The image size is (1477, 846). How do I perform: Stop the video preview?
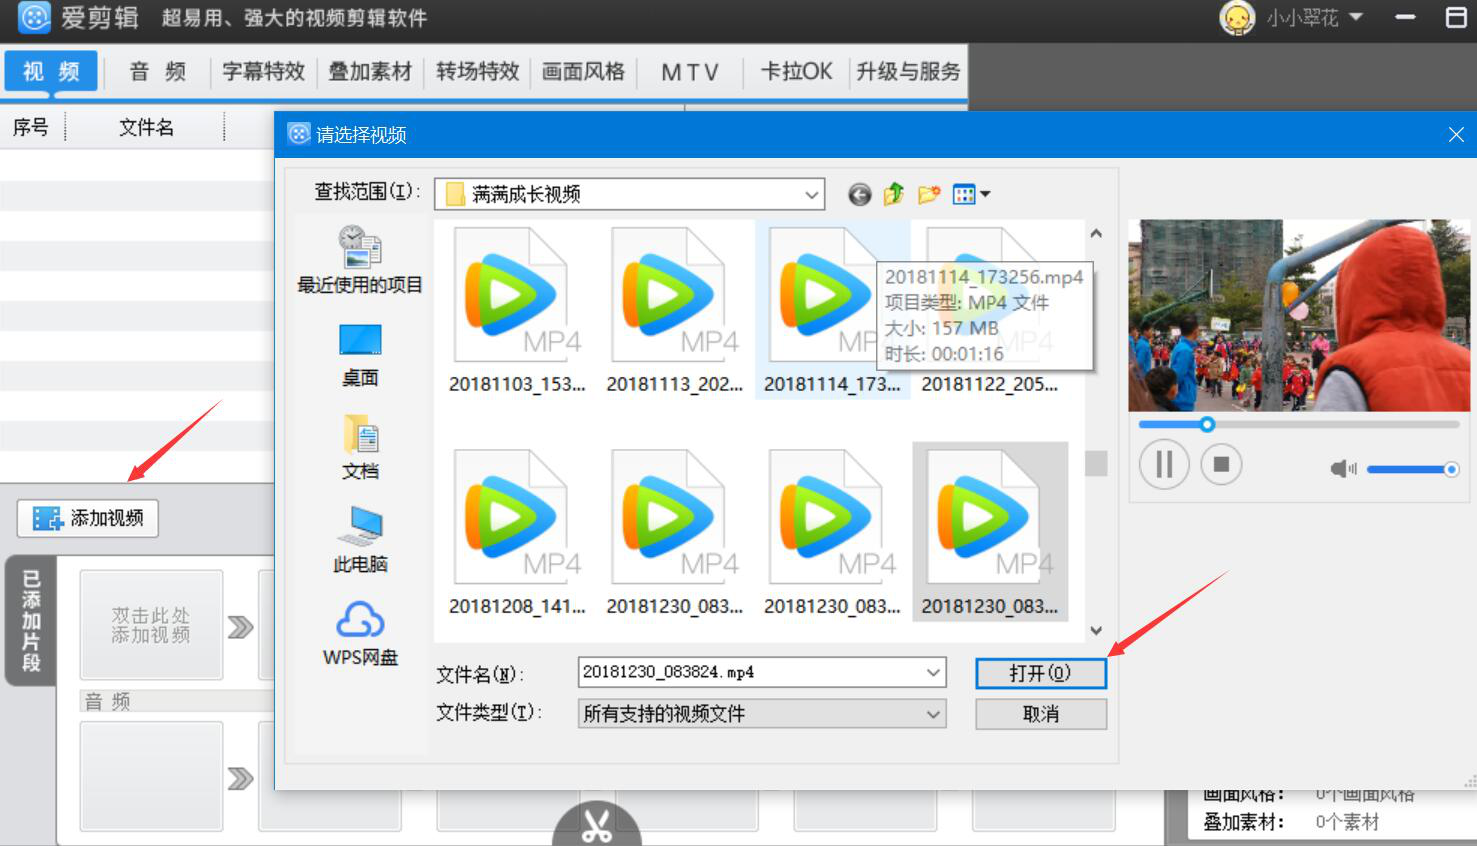pos(1221,464)
